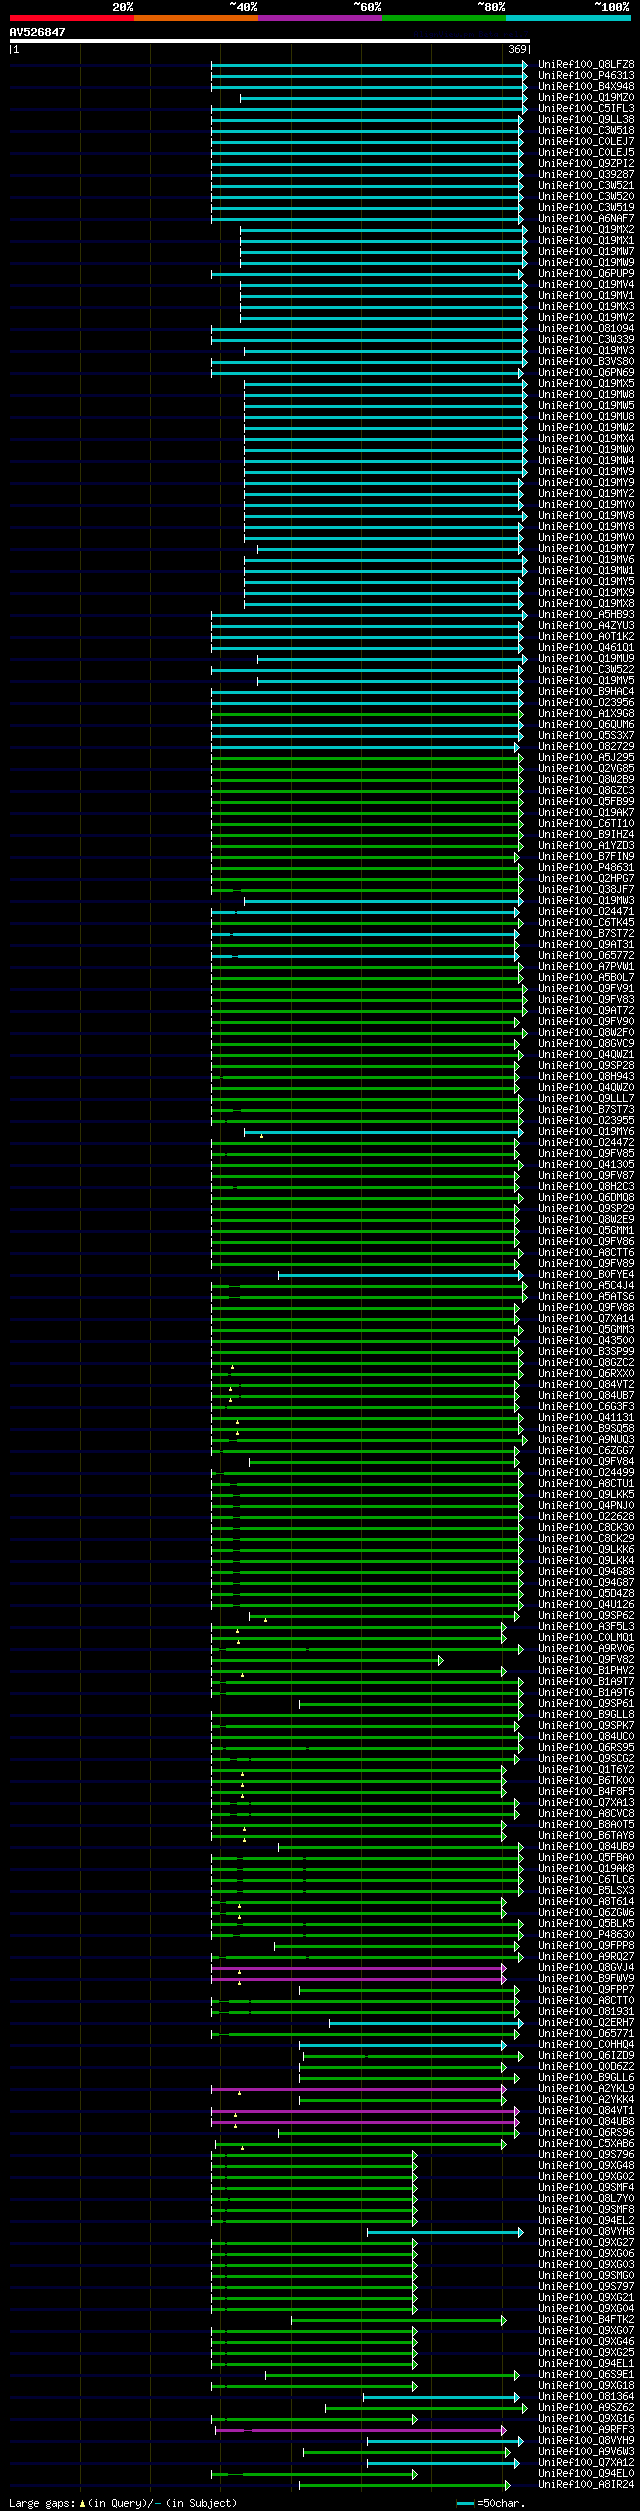Click the UniRef100_Q94G88 label
640x2511 pixels.
pos(586,1572)
